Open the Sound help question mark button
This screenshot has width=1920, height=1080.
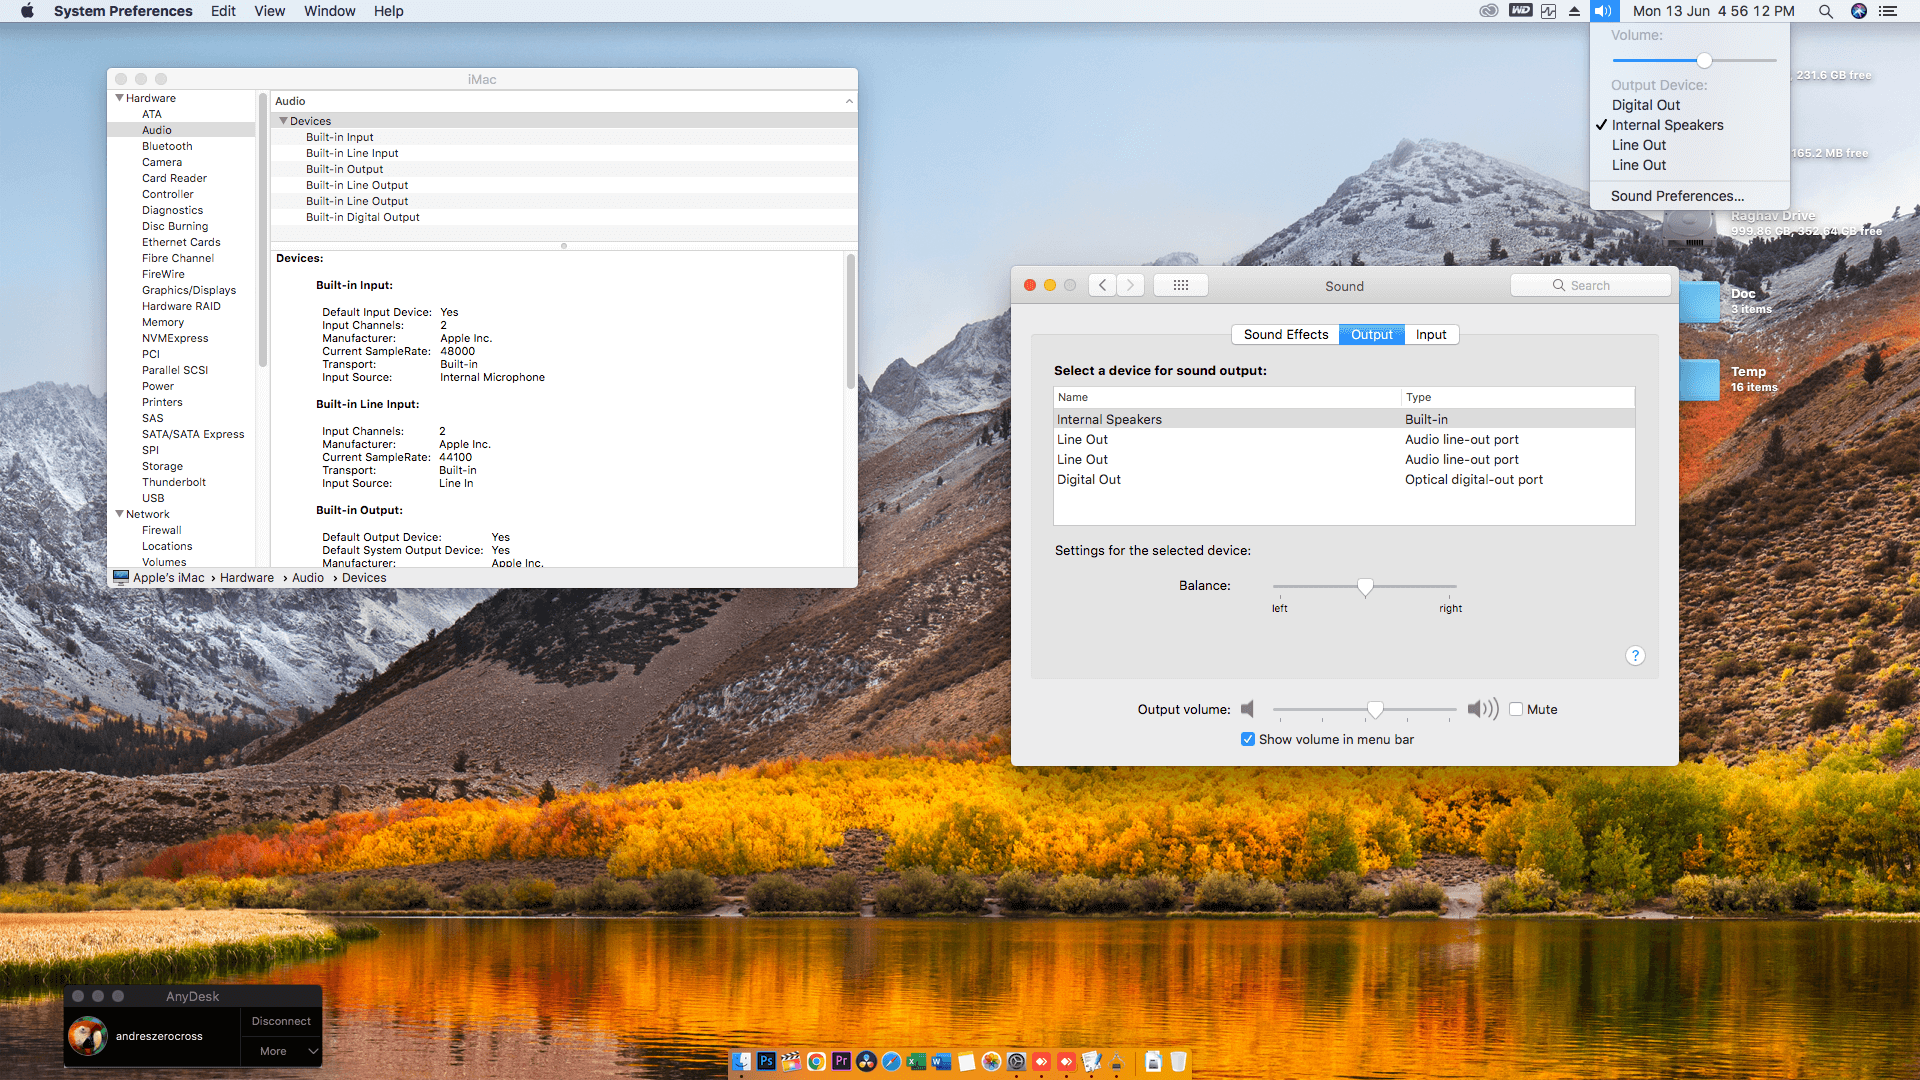tap(1635, 656)
